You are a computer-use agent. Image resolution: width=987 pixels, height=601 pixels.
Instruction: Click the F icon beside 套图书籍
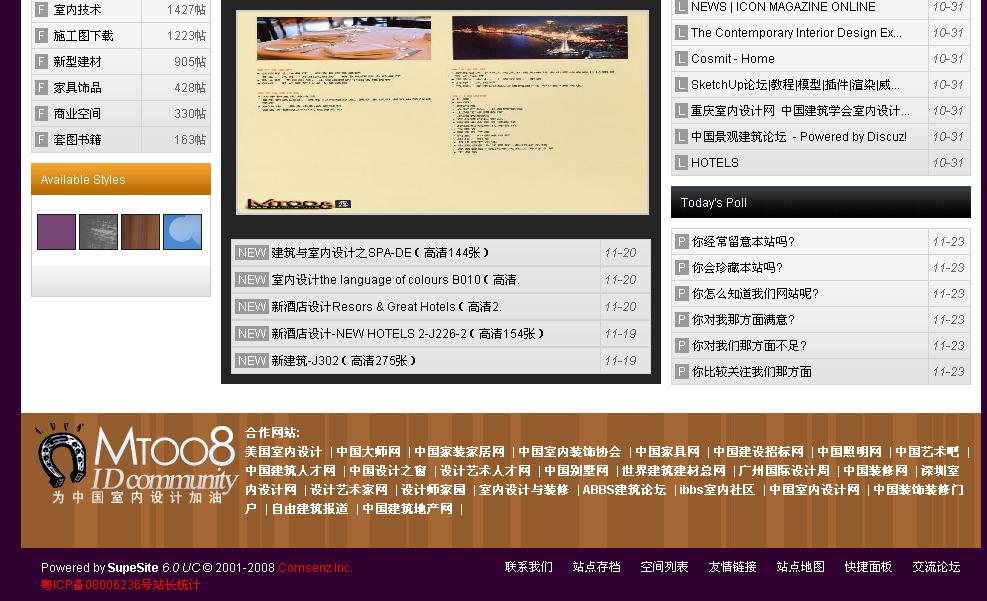(41, 139)
